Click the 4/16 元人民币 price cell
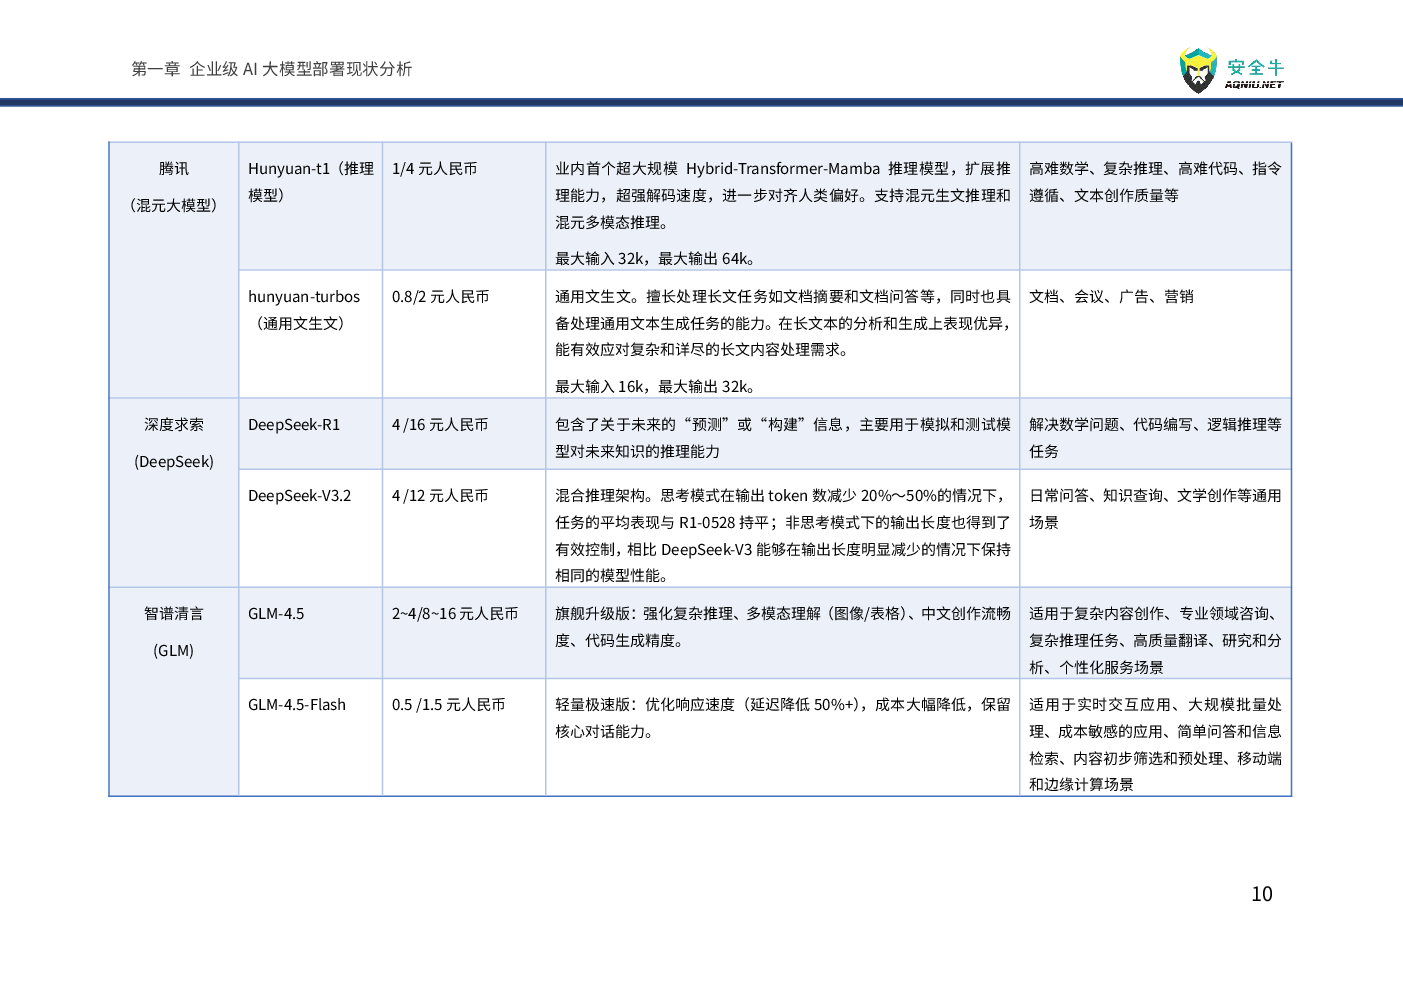Viewport: 1403px width, 992px height. 440,425
